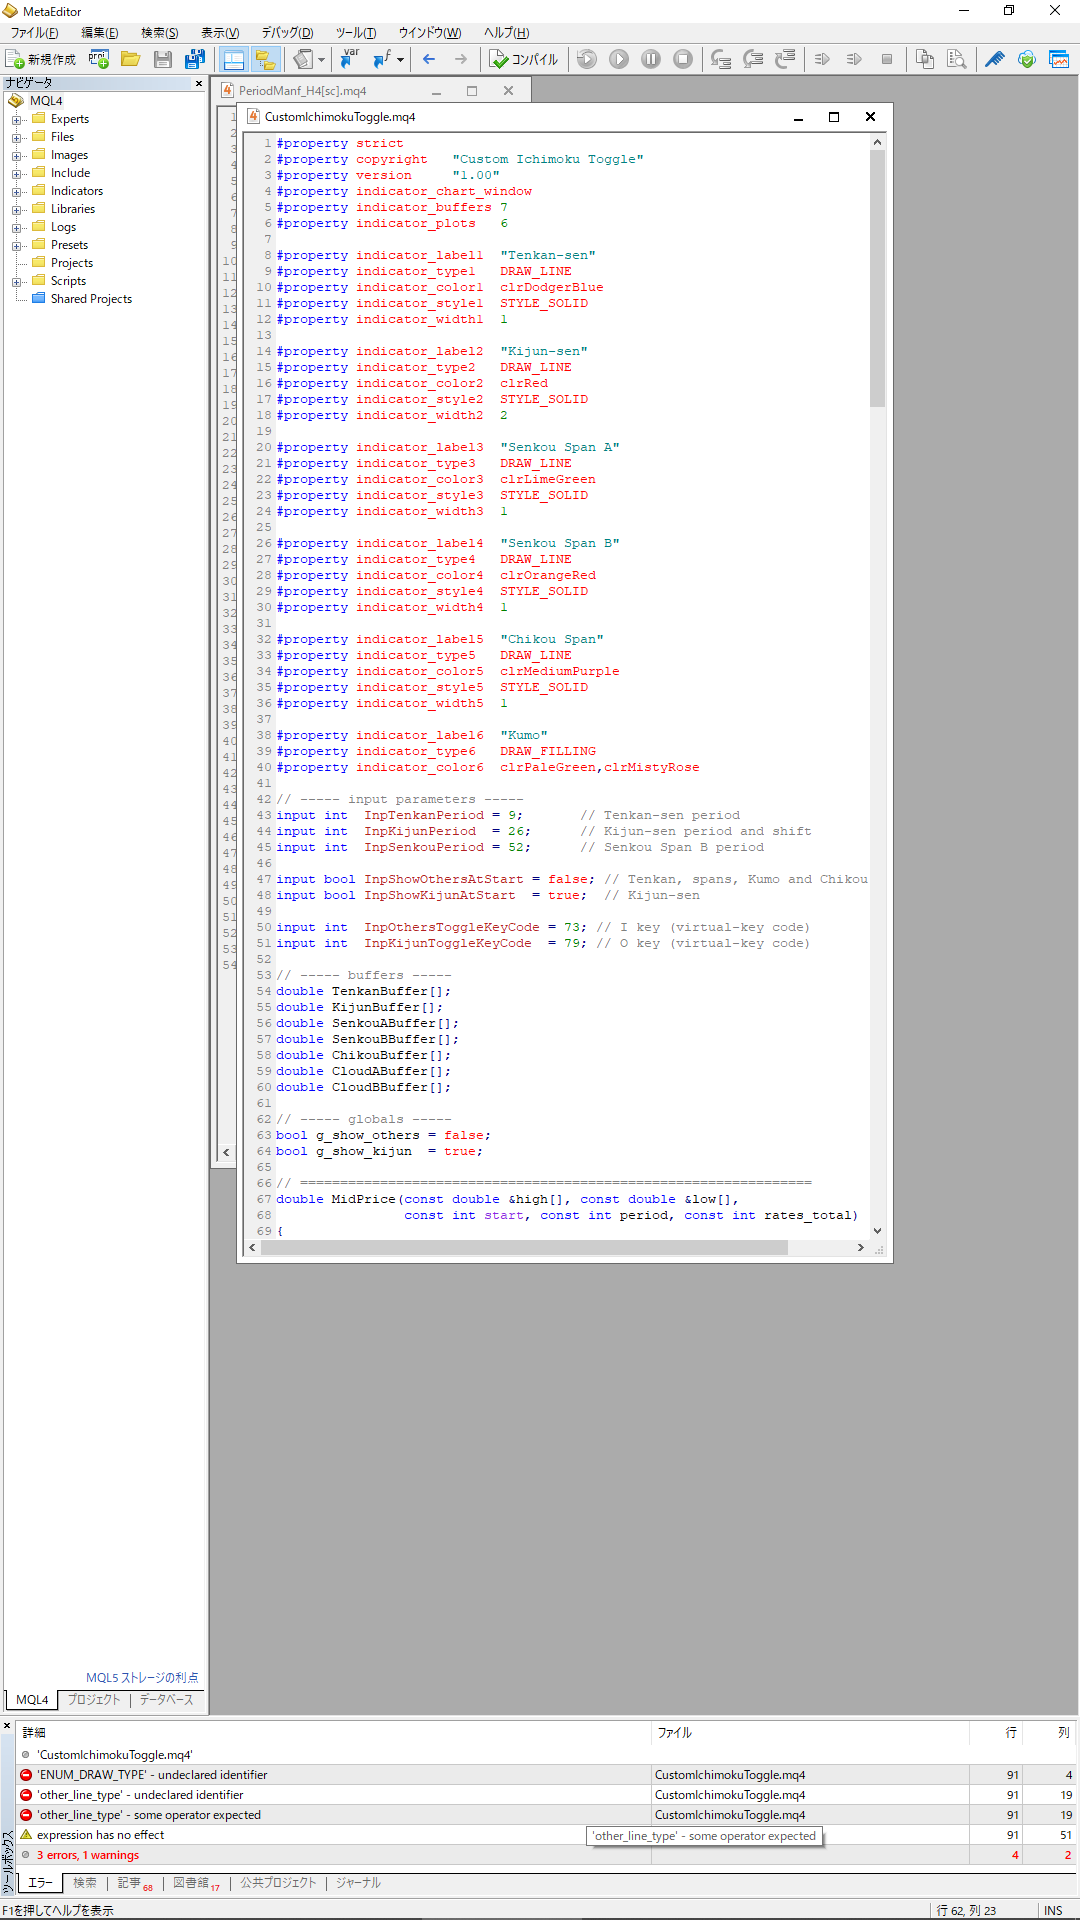Open the MQL5 cloud protector icon

[x=1027, y=60]
